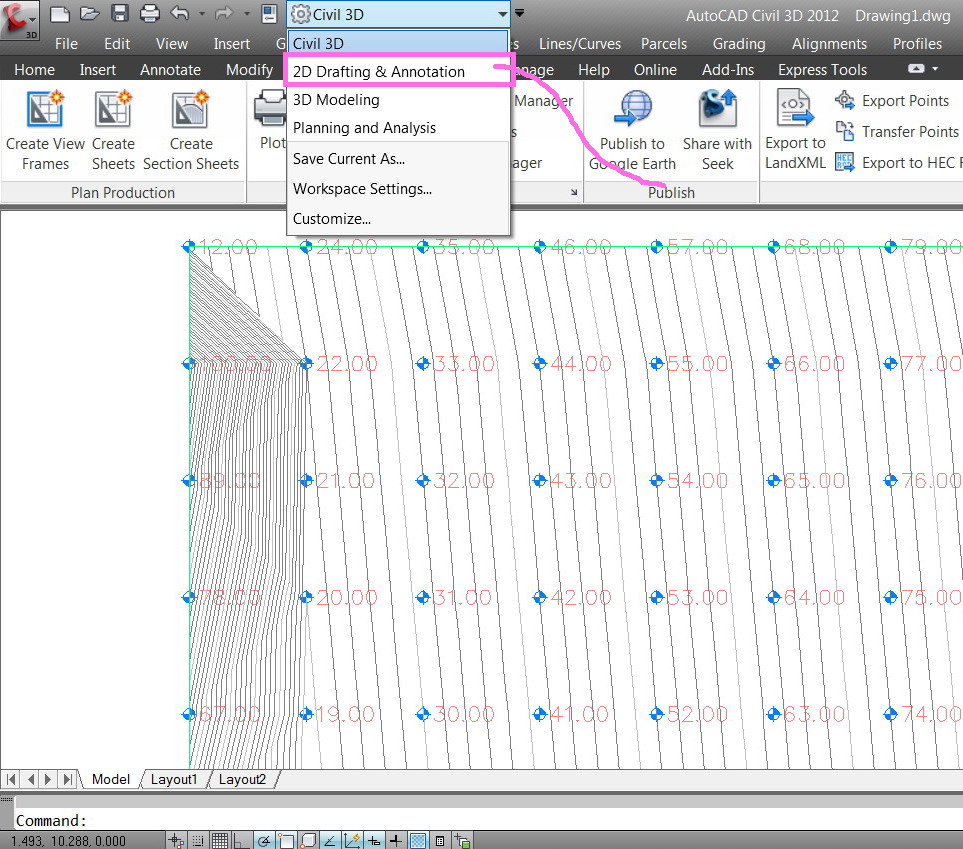Open the Alignments menu
963x849 pixels.
[x=829, y=44]
